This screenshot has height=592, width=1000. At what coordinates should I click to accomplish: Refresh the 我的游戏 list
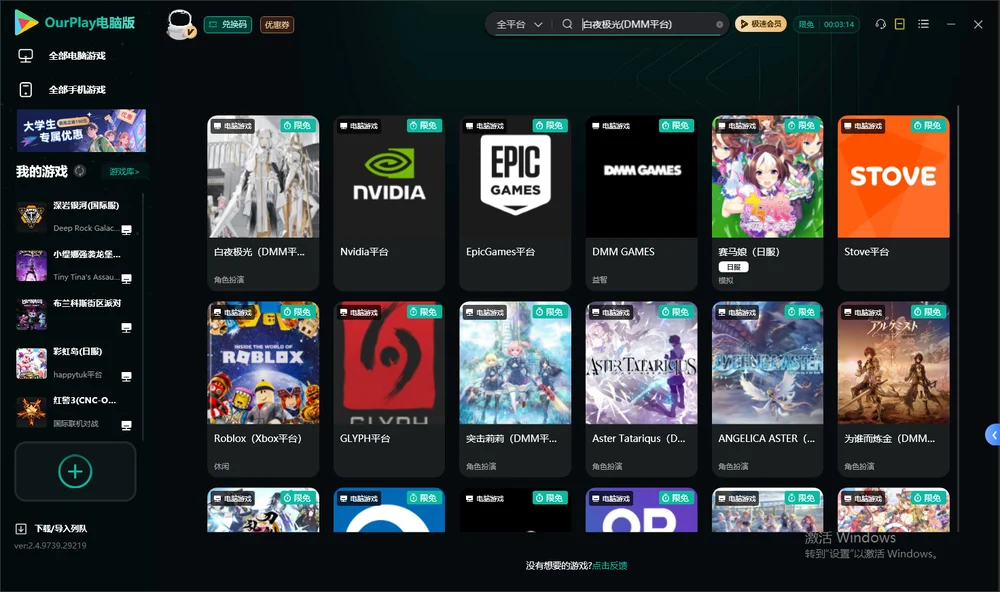[x=80, y=171]
